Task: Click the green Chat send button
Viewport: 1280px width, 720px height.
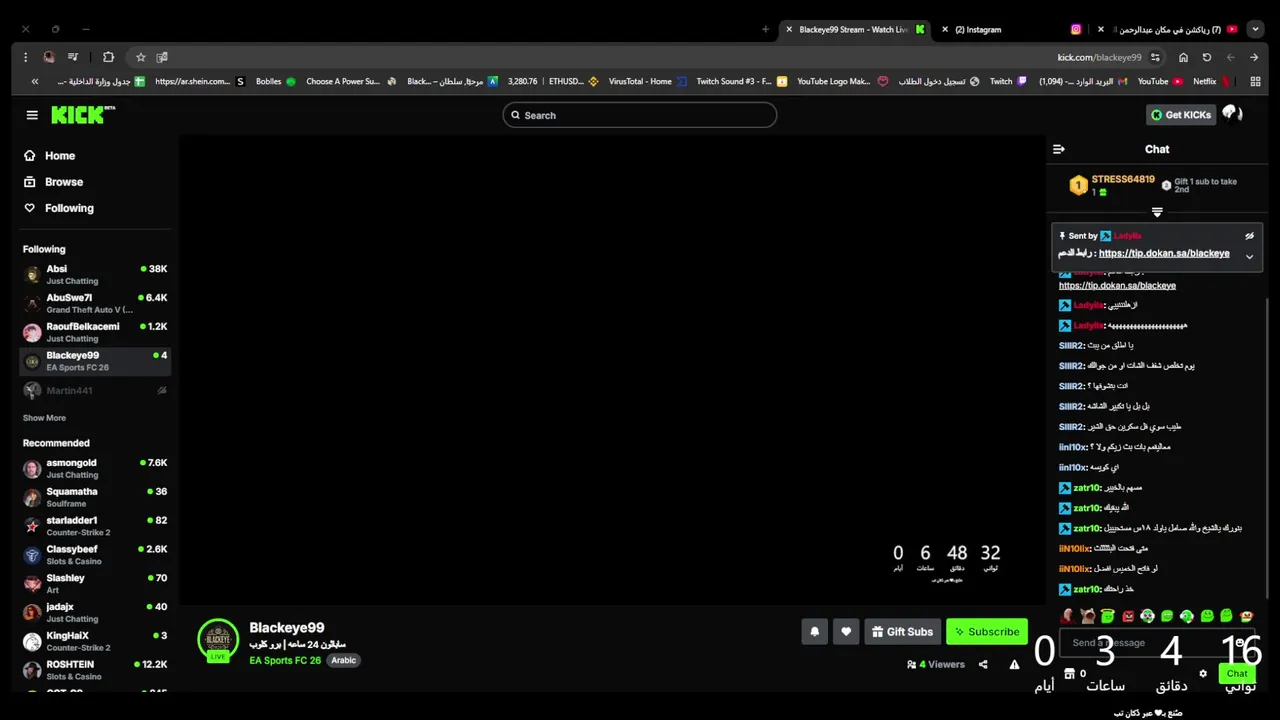Action: (x=1237, y=673)
